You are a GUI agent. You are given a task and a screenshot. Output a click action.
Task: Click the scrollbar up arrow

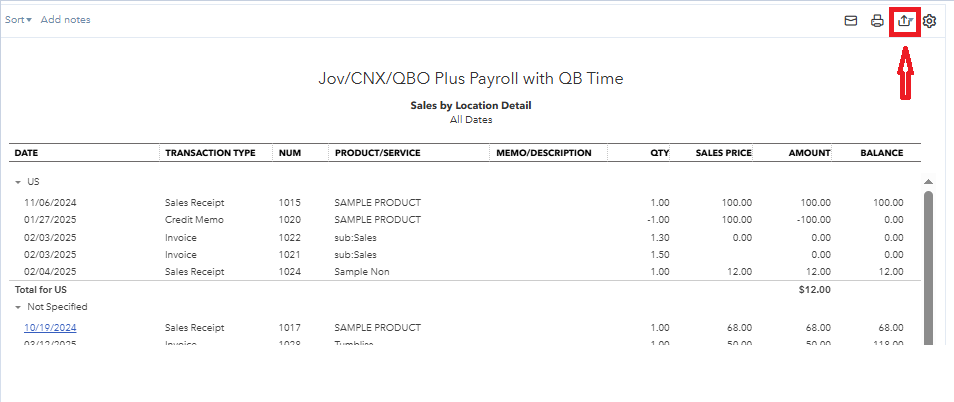(x=928, y=182)
